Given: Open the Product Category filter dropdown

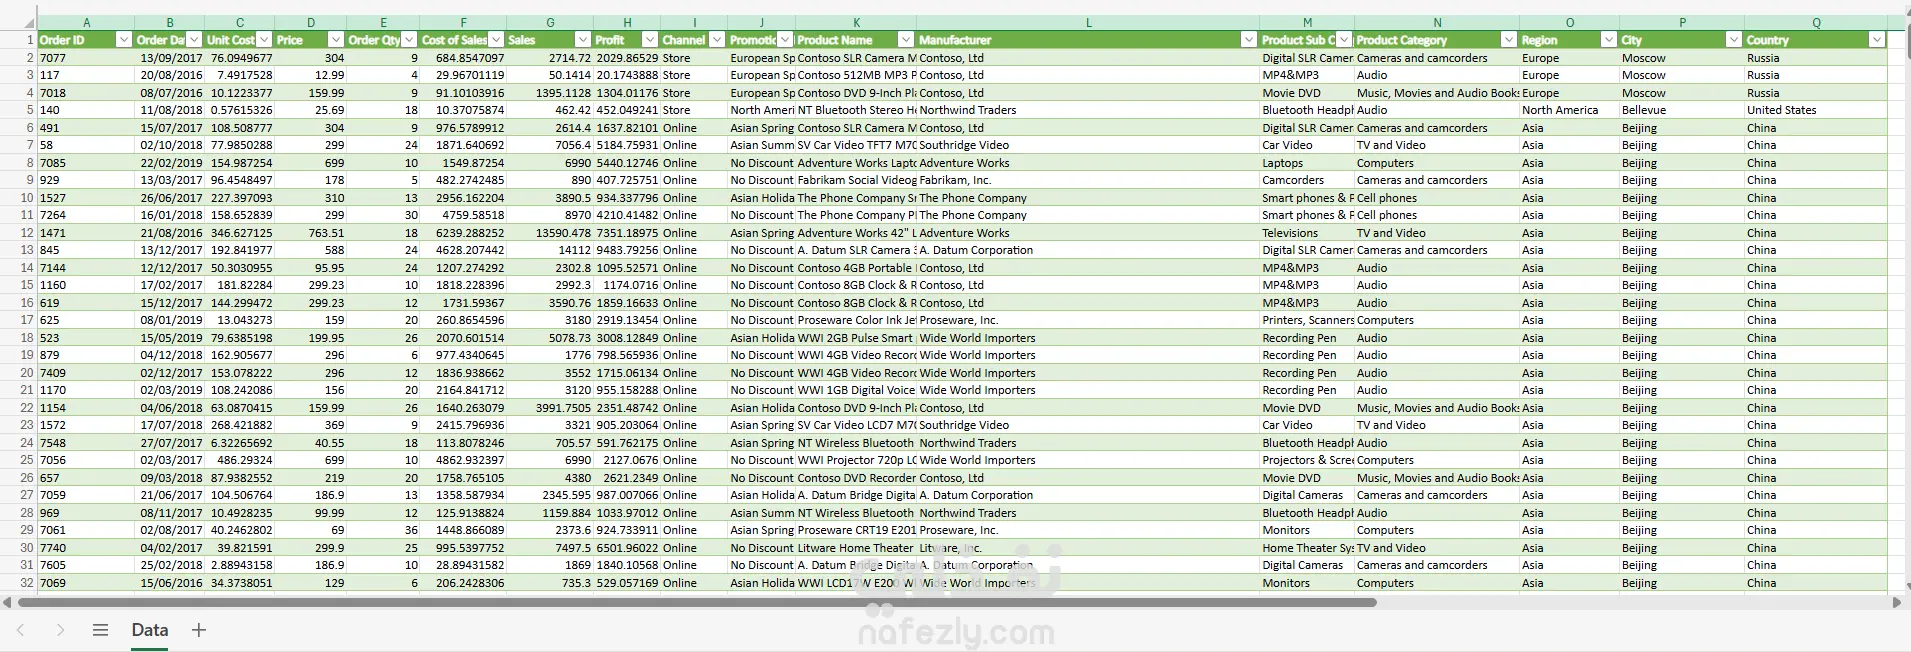Looking at the screenshot, I should (1508, 40).
